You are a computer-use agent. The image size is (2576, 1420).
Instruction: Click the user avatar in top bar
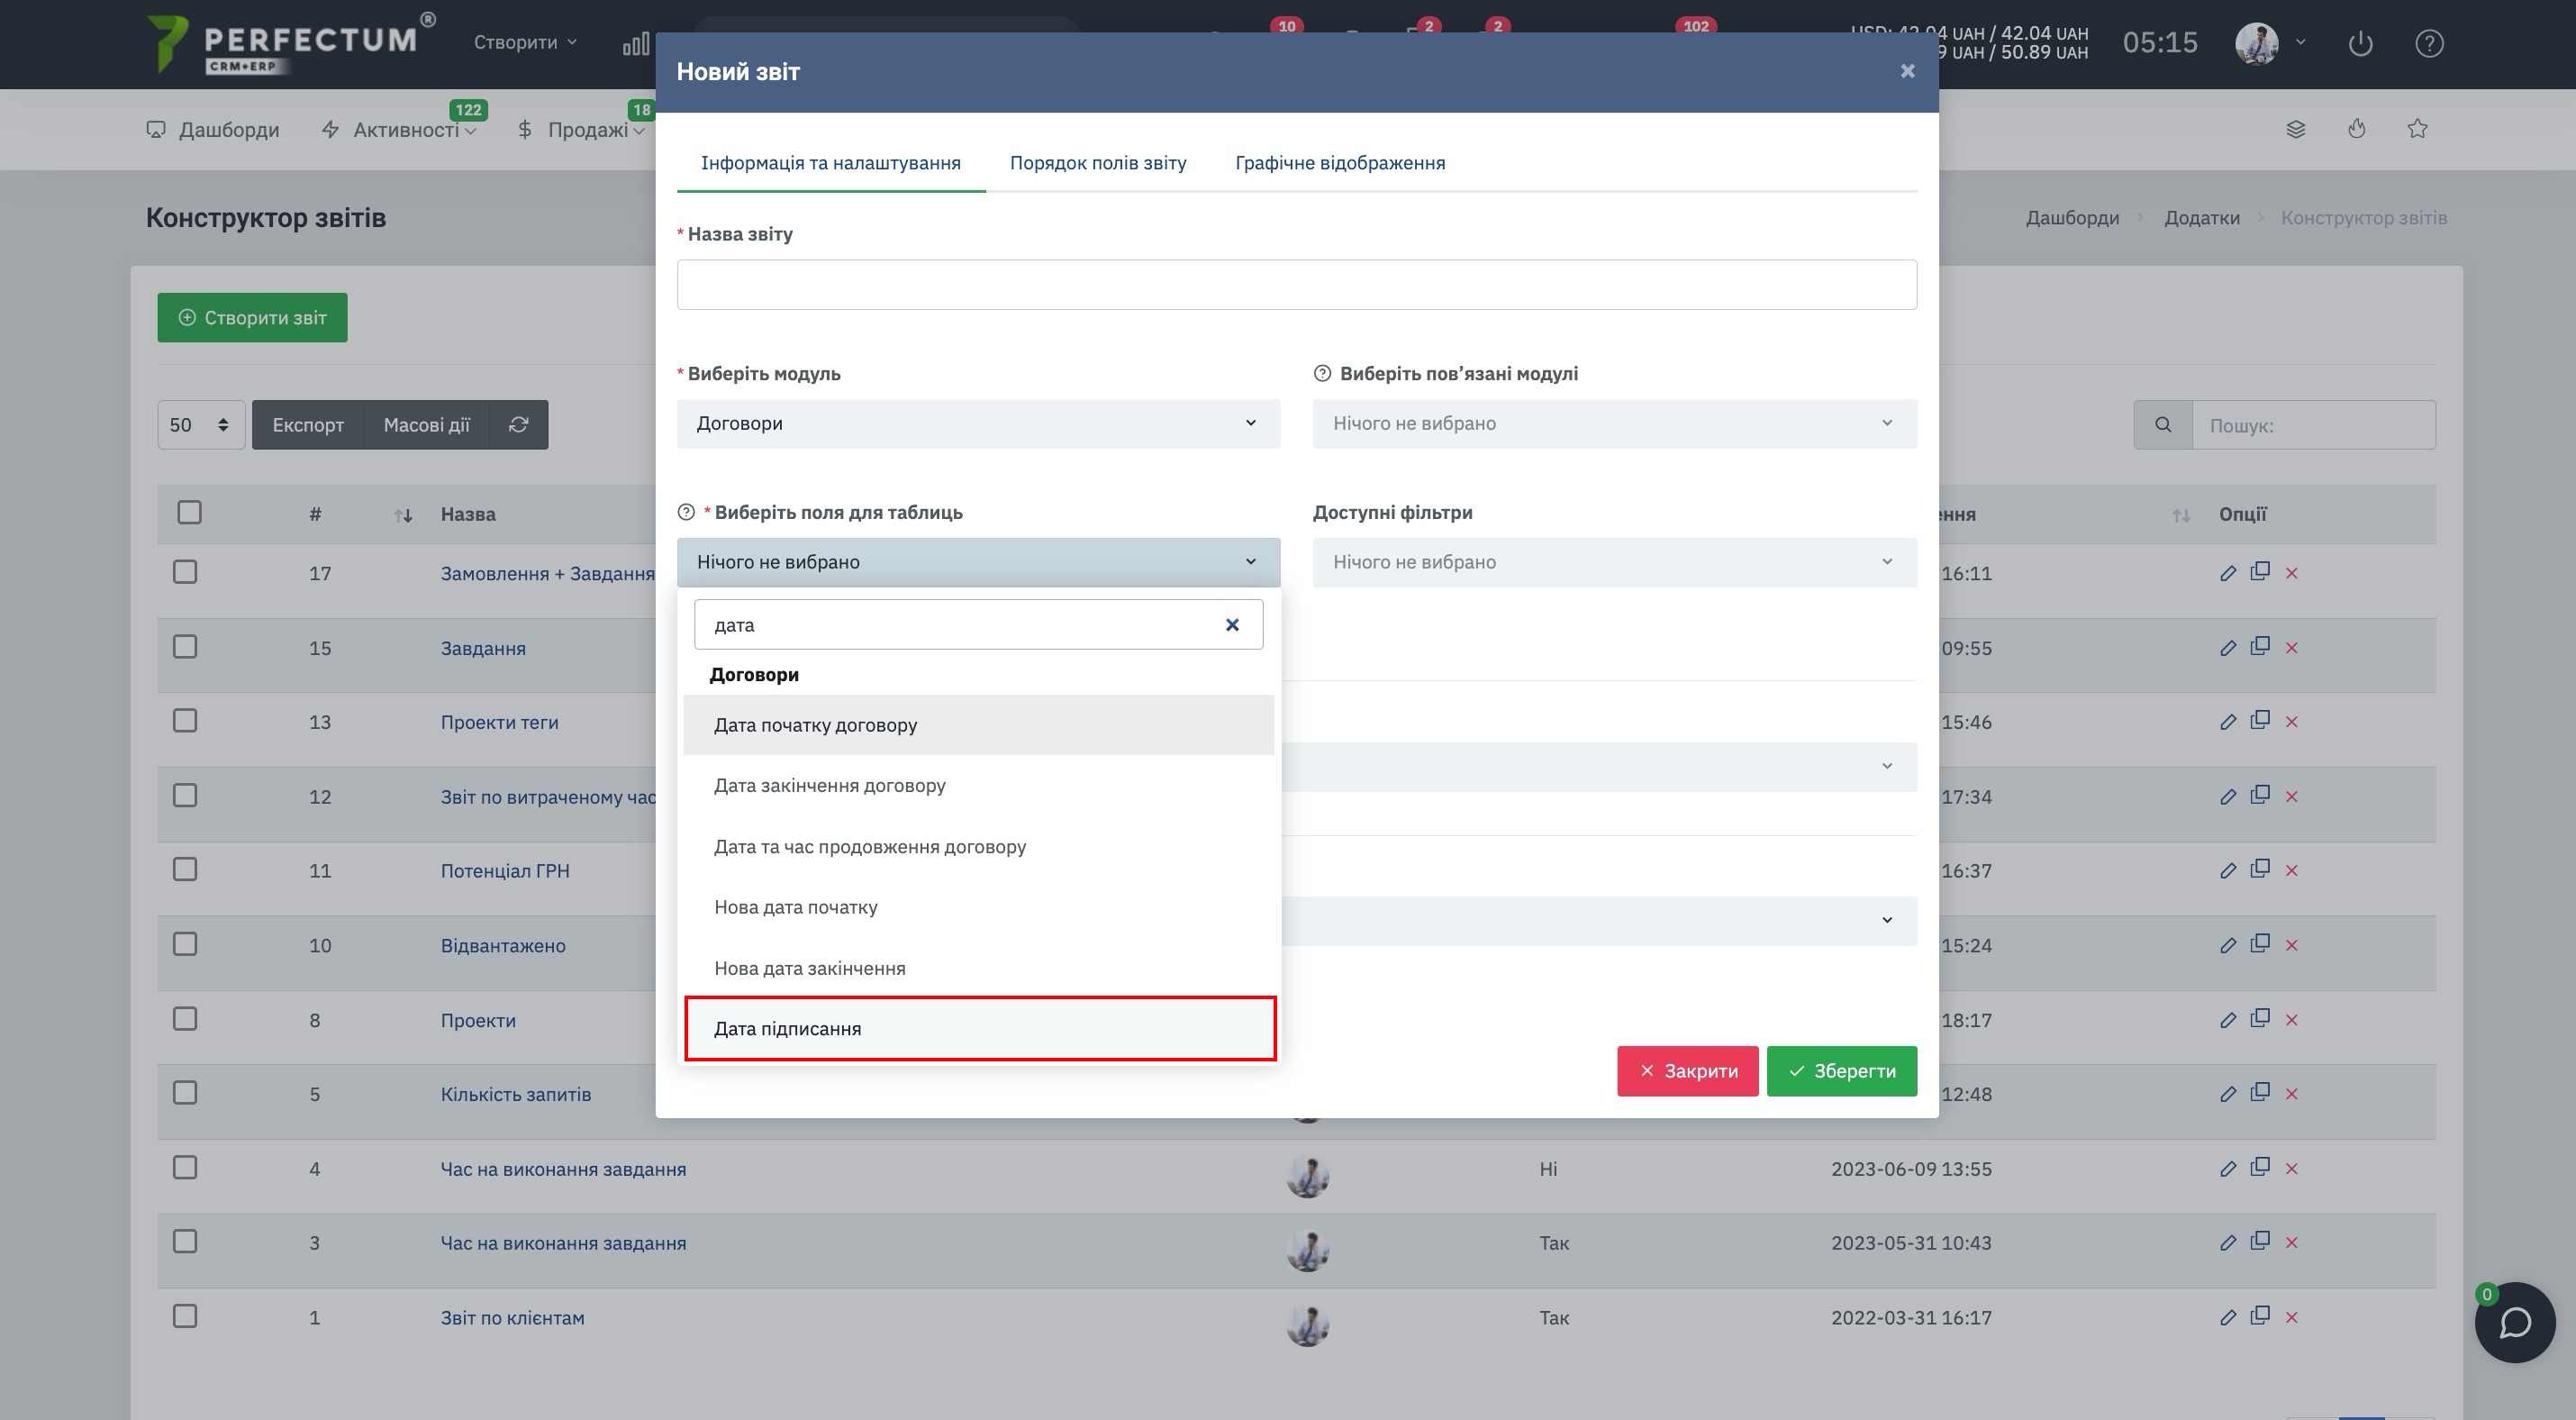pos(2256,43)
